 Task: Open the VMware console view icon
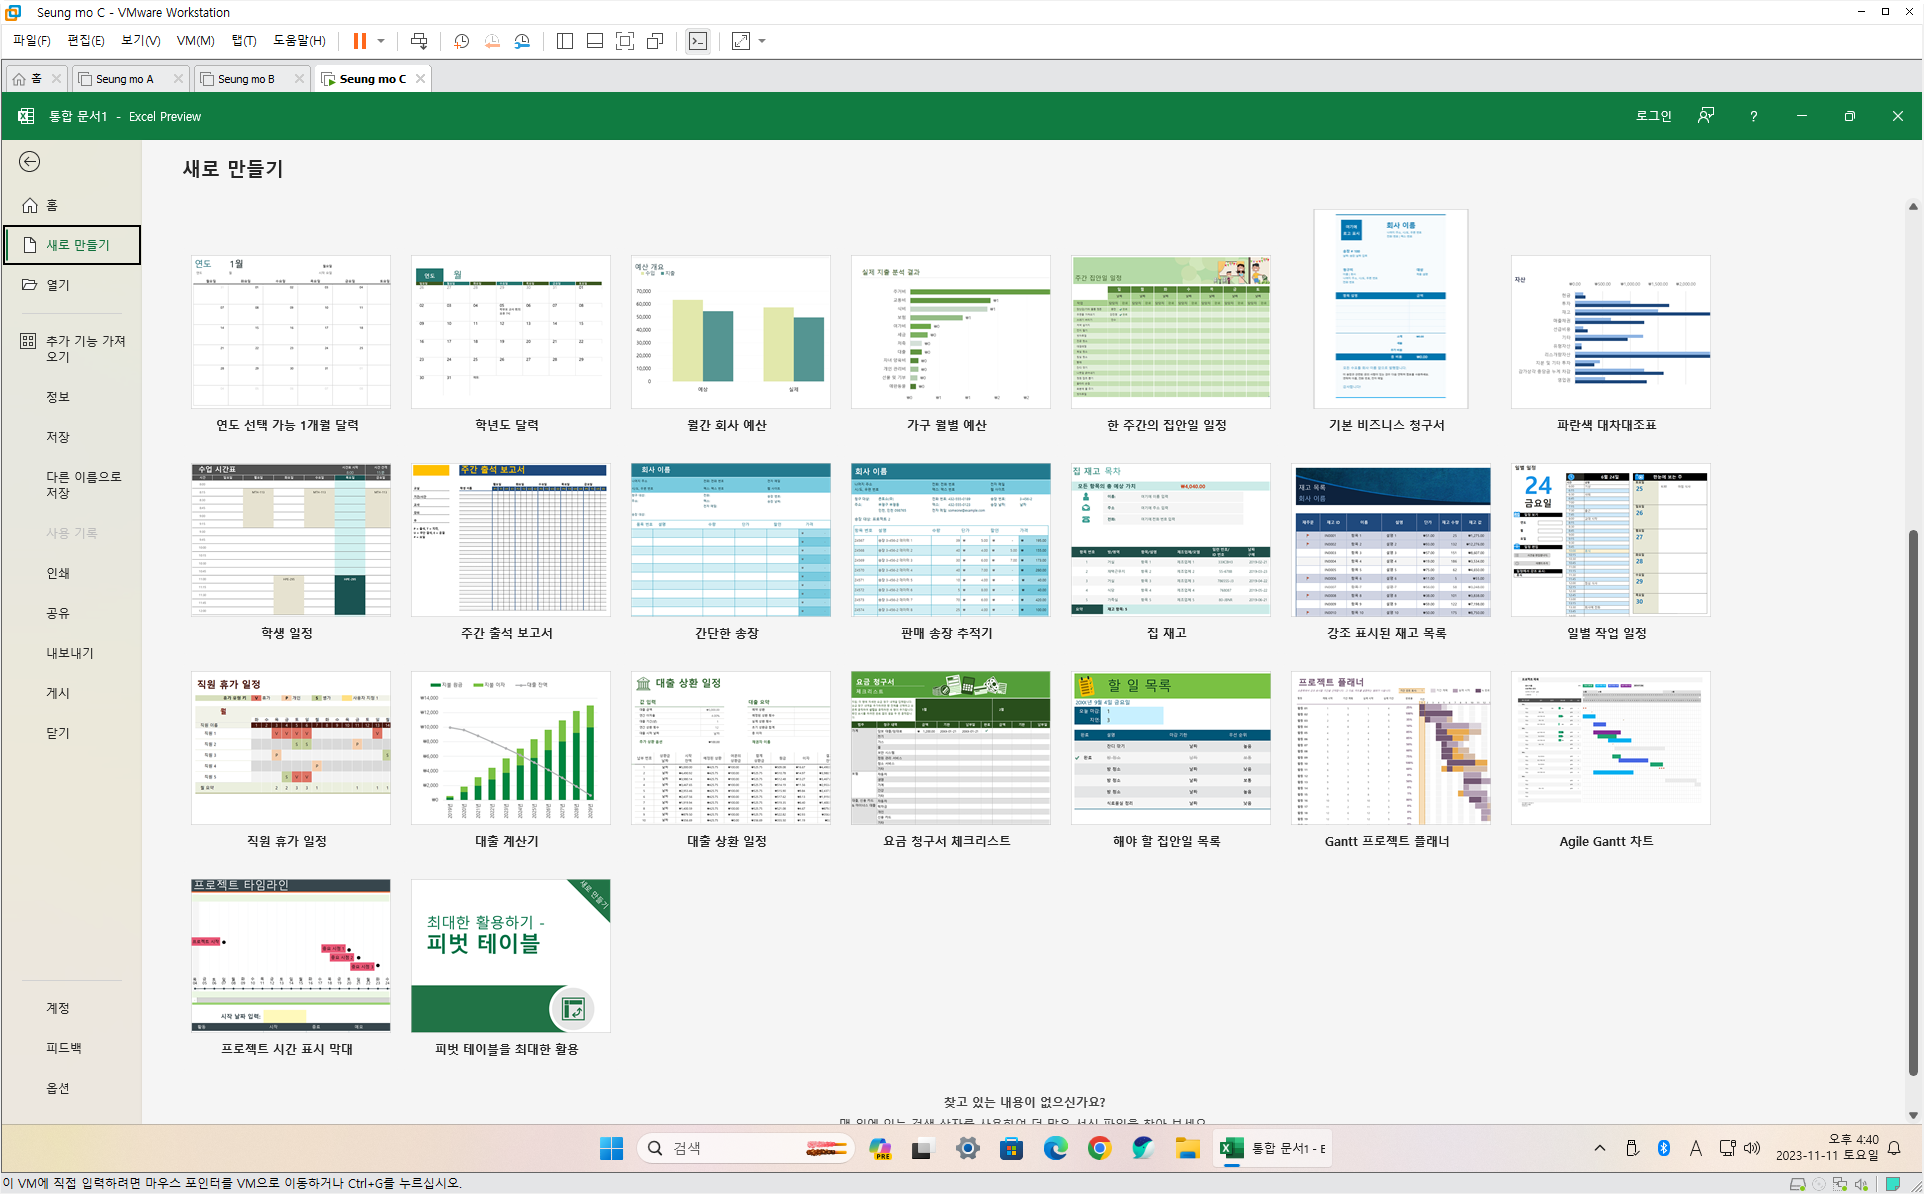(698, 41)
